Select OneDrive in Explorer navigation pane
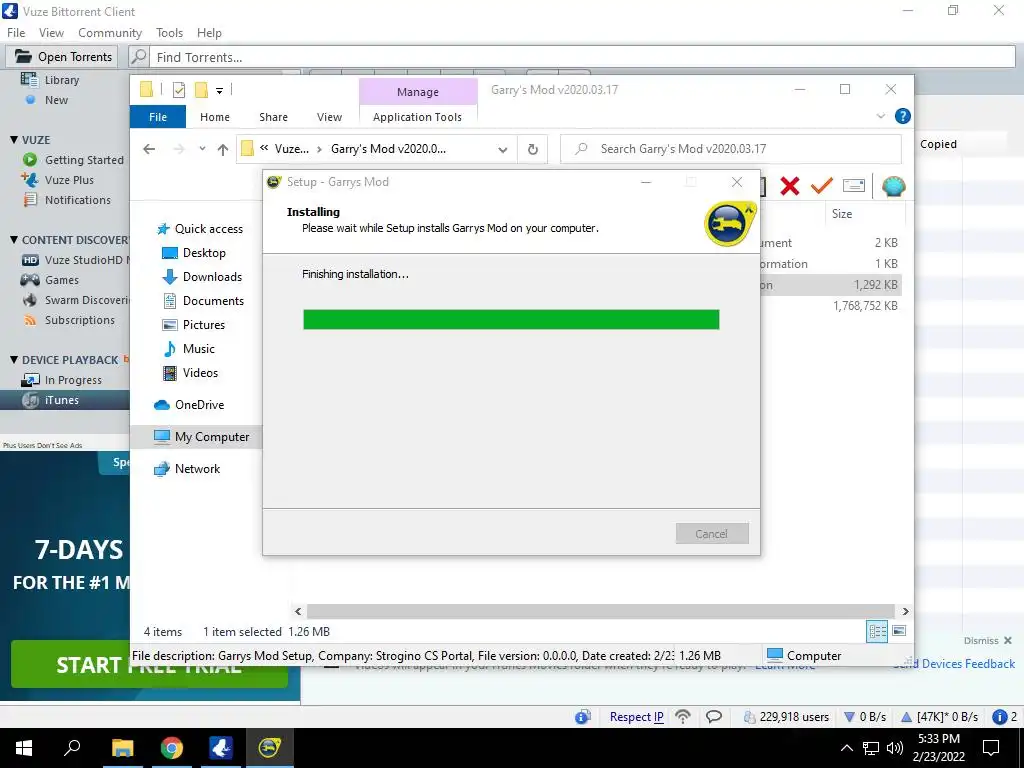The height and width of the screenshot is (768, 1024). [x=189, y=405]
